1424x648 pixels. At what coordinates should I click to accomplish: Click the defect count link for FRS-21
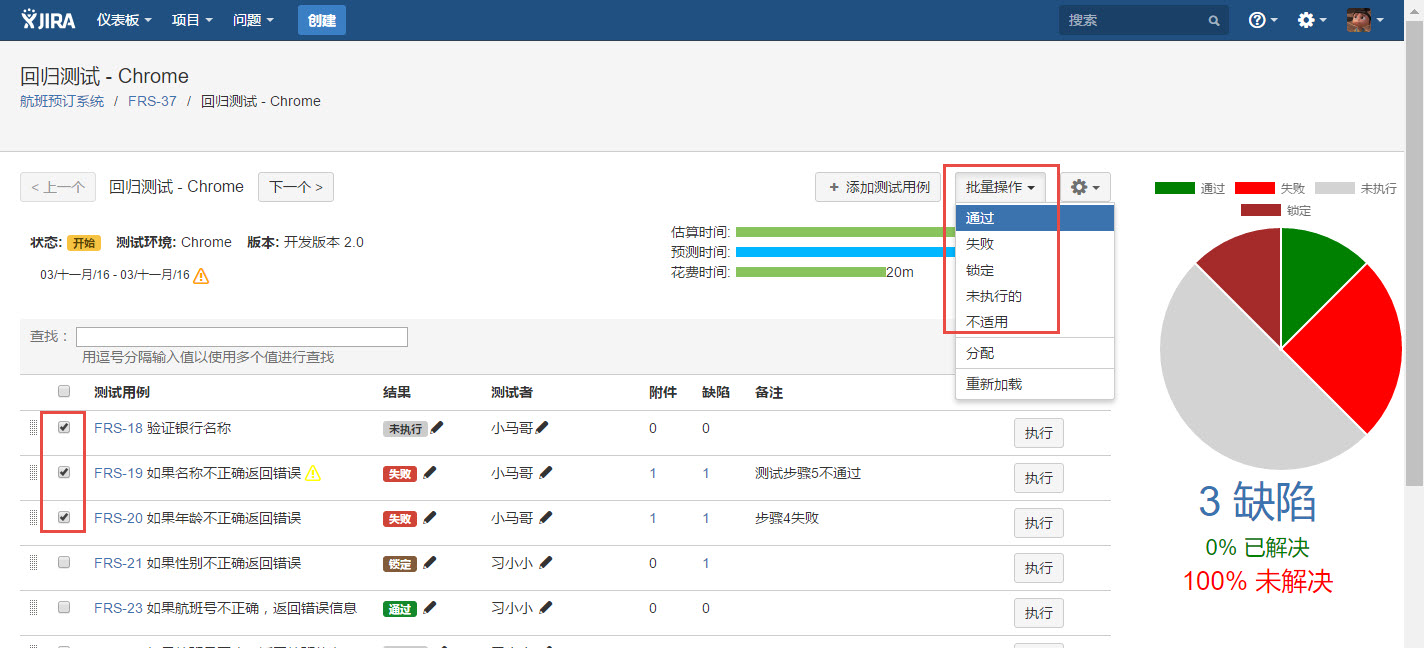706,563
